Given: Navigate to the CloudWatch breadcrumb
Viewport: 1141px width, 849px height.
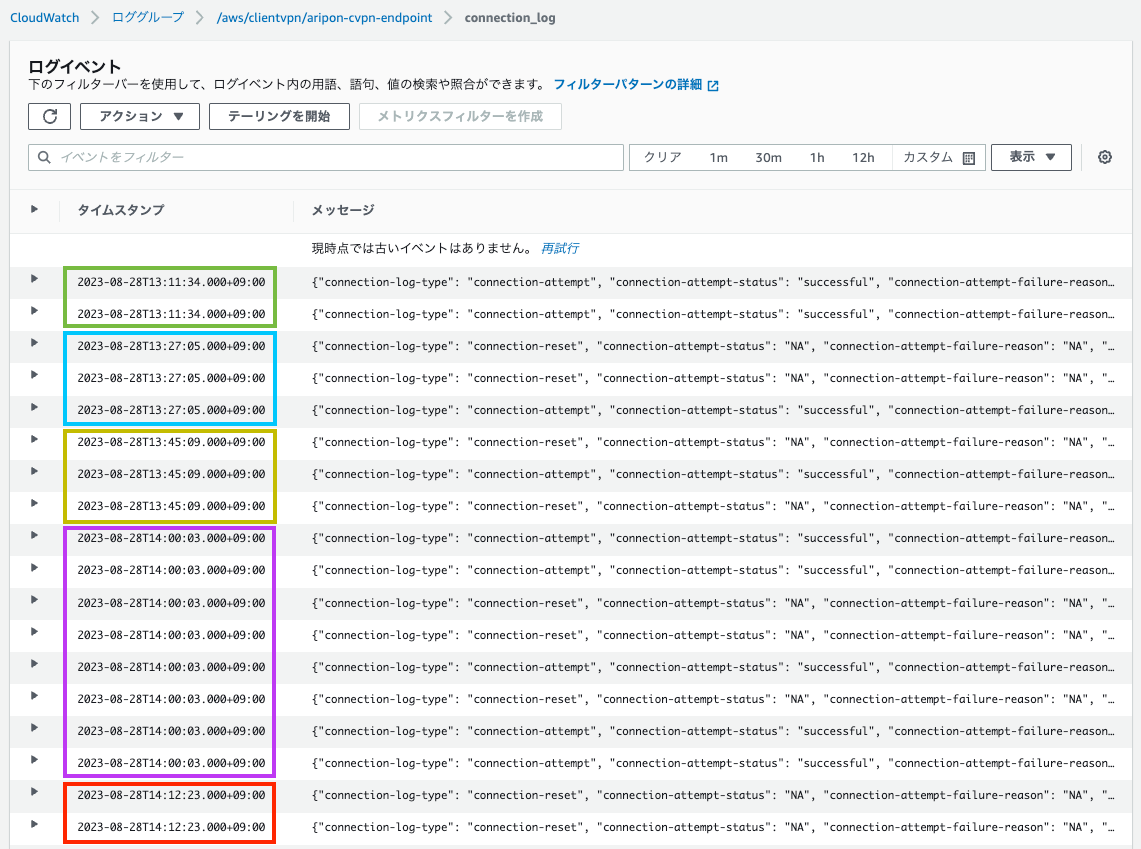Looking at the screenshot, I should 44,17.
